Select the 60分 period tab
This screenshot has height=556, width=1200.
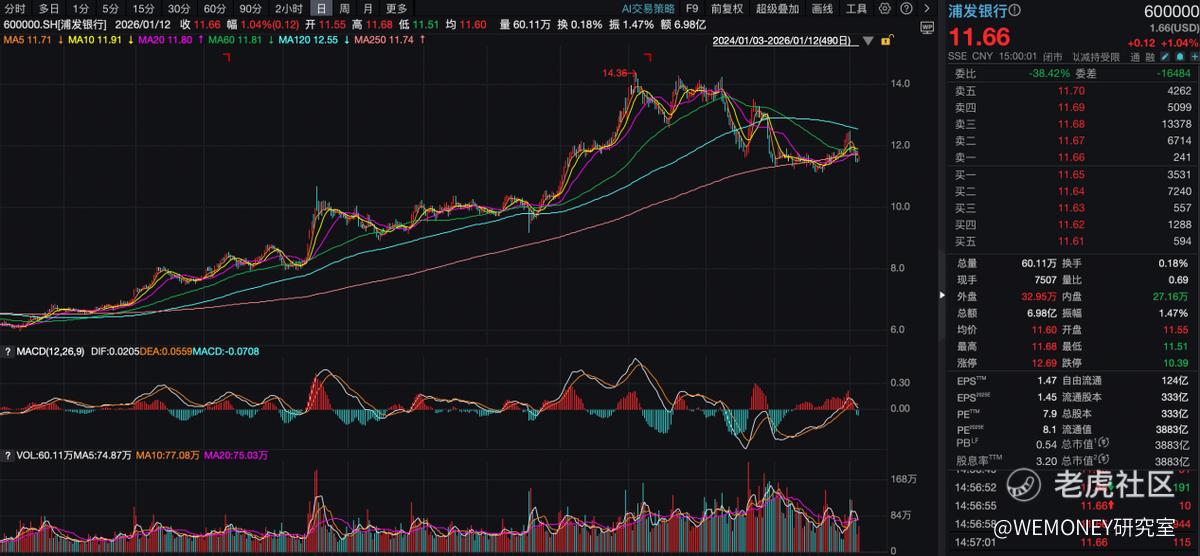[x=214, y=8]
